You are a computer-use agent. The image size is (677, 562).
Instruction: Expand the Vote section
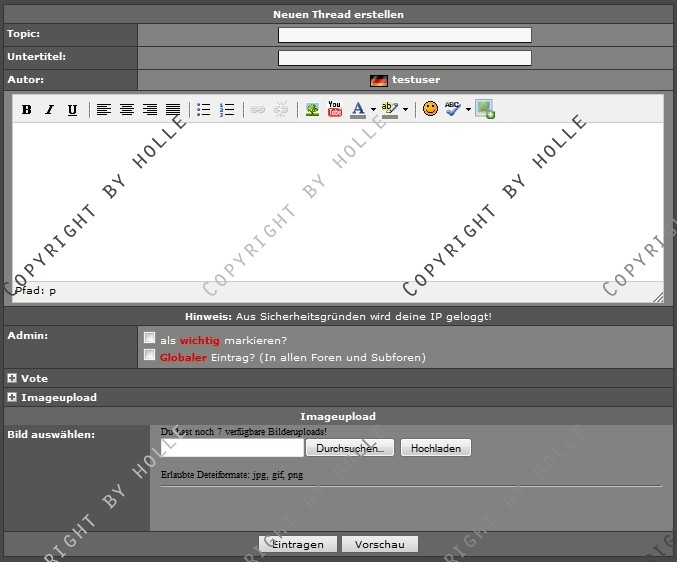[x=12, y=379]
